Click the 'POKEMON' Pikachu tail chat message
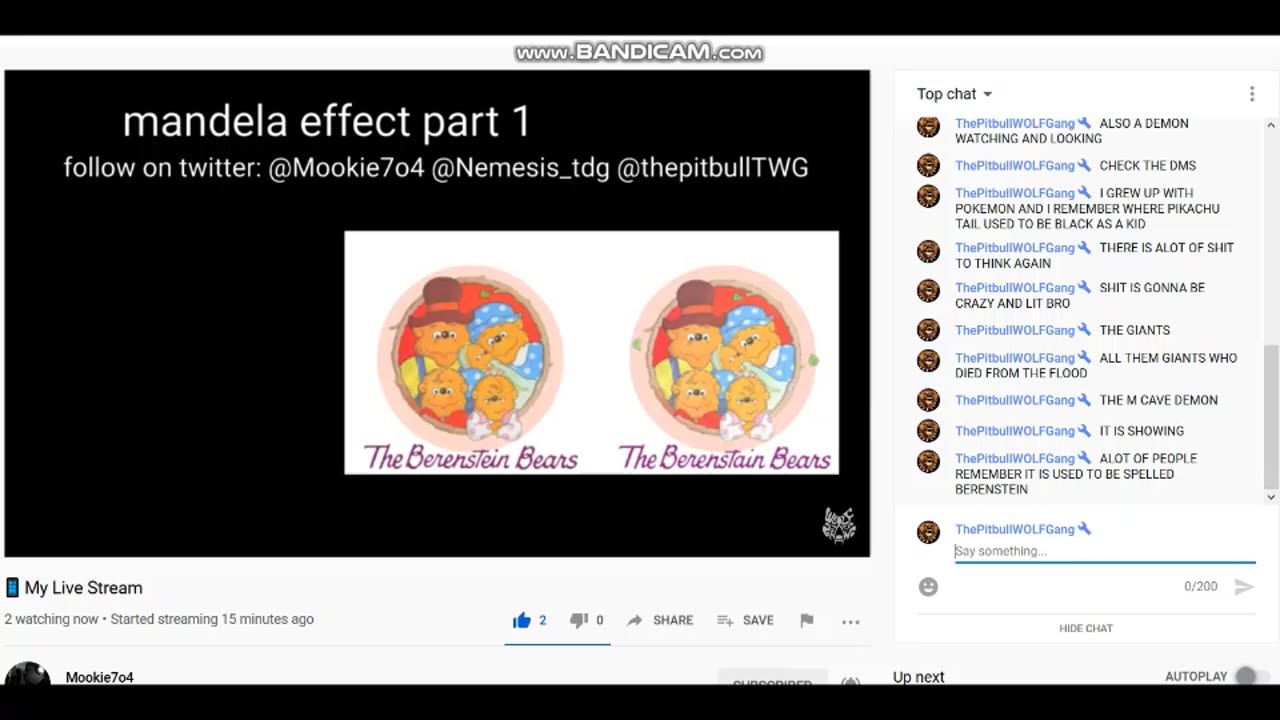Image resolution: width=1280 pixels, height=720 pixels. tap(1088, 208)
